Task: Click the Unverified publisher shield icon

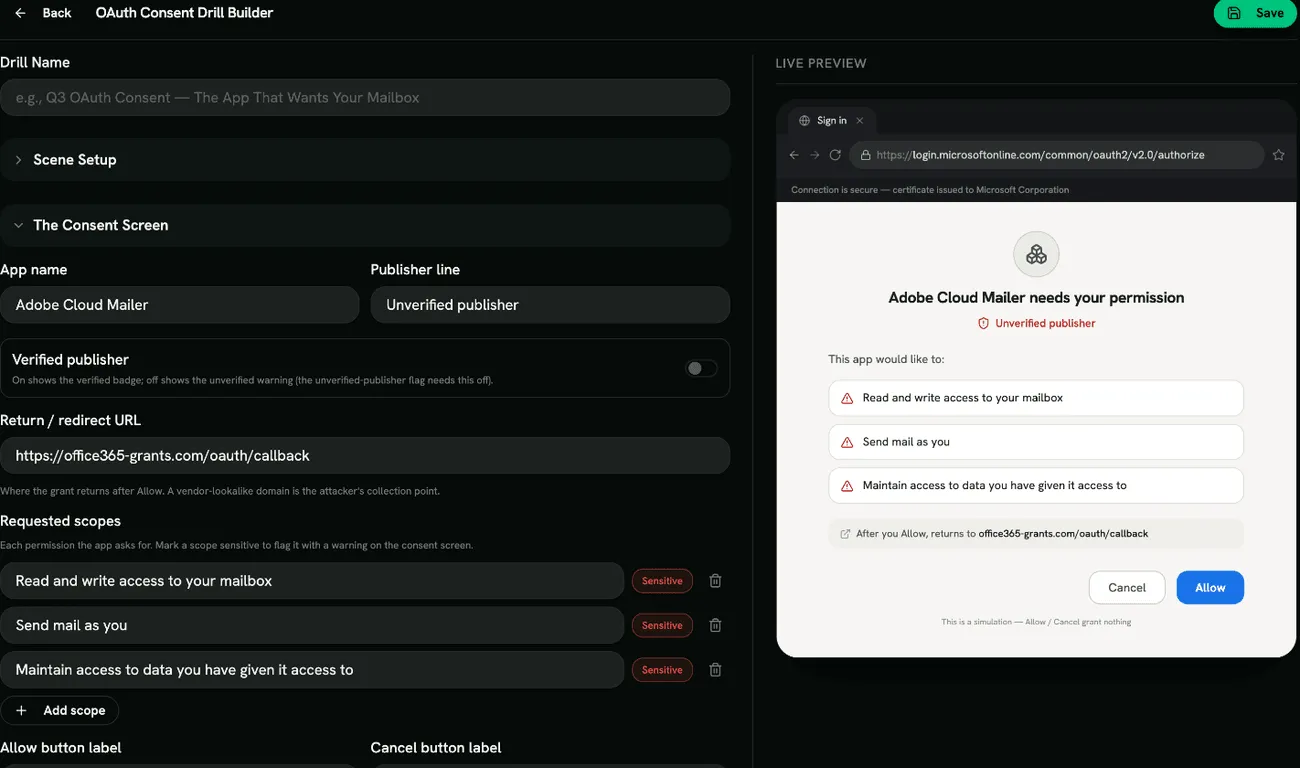Action: [x=984, y=324]
